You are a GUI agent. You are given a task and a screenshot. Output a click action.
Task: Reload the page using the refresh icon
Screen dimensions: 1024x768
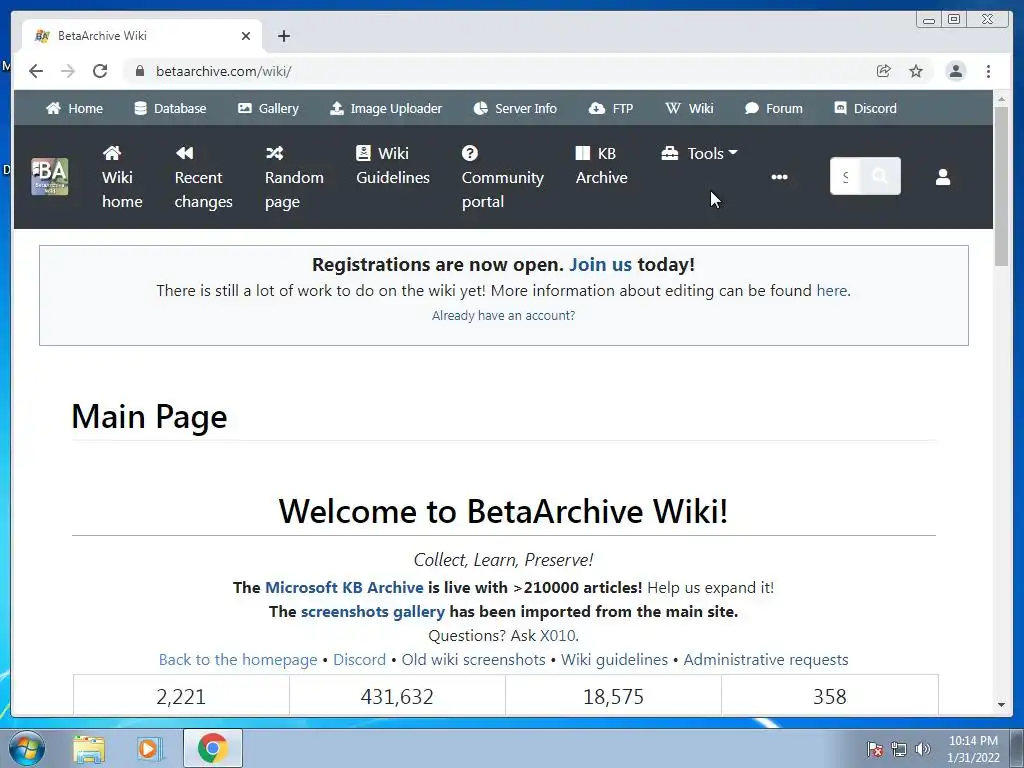100,71
